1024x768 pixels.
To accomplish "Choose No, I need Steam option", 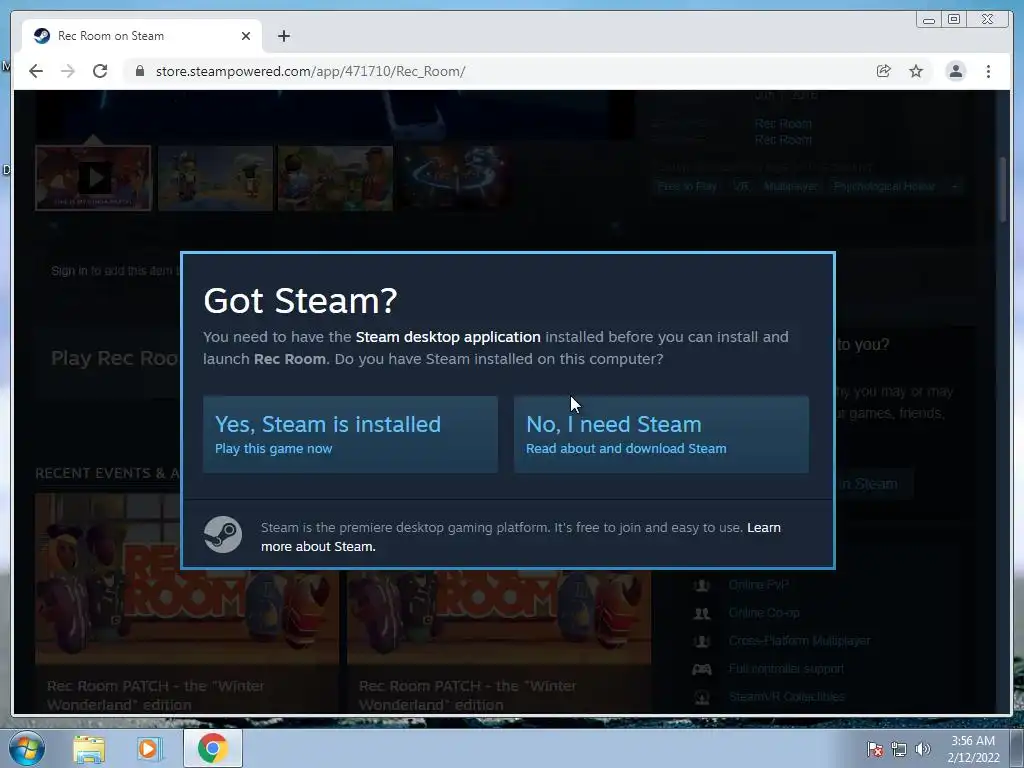I will point(661,434).
